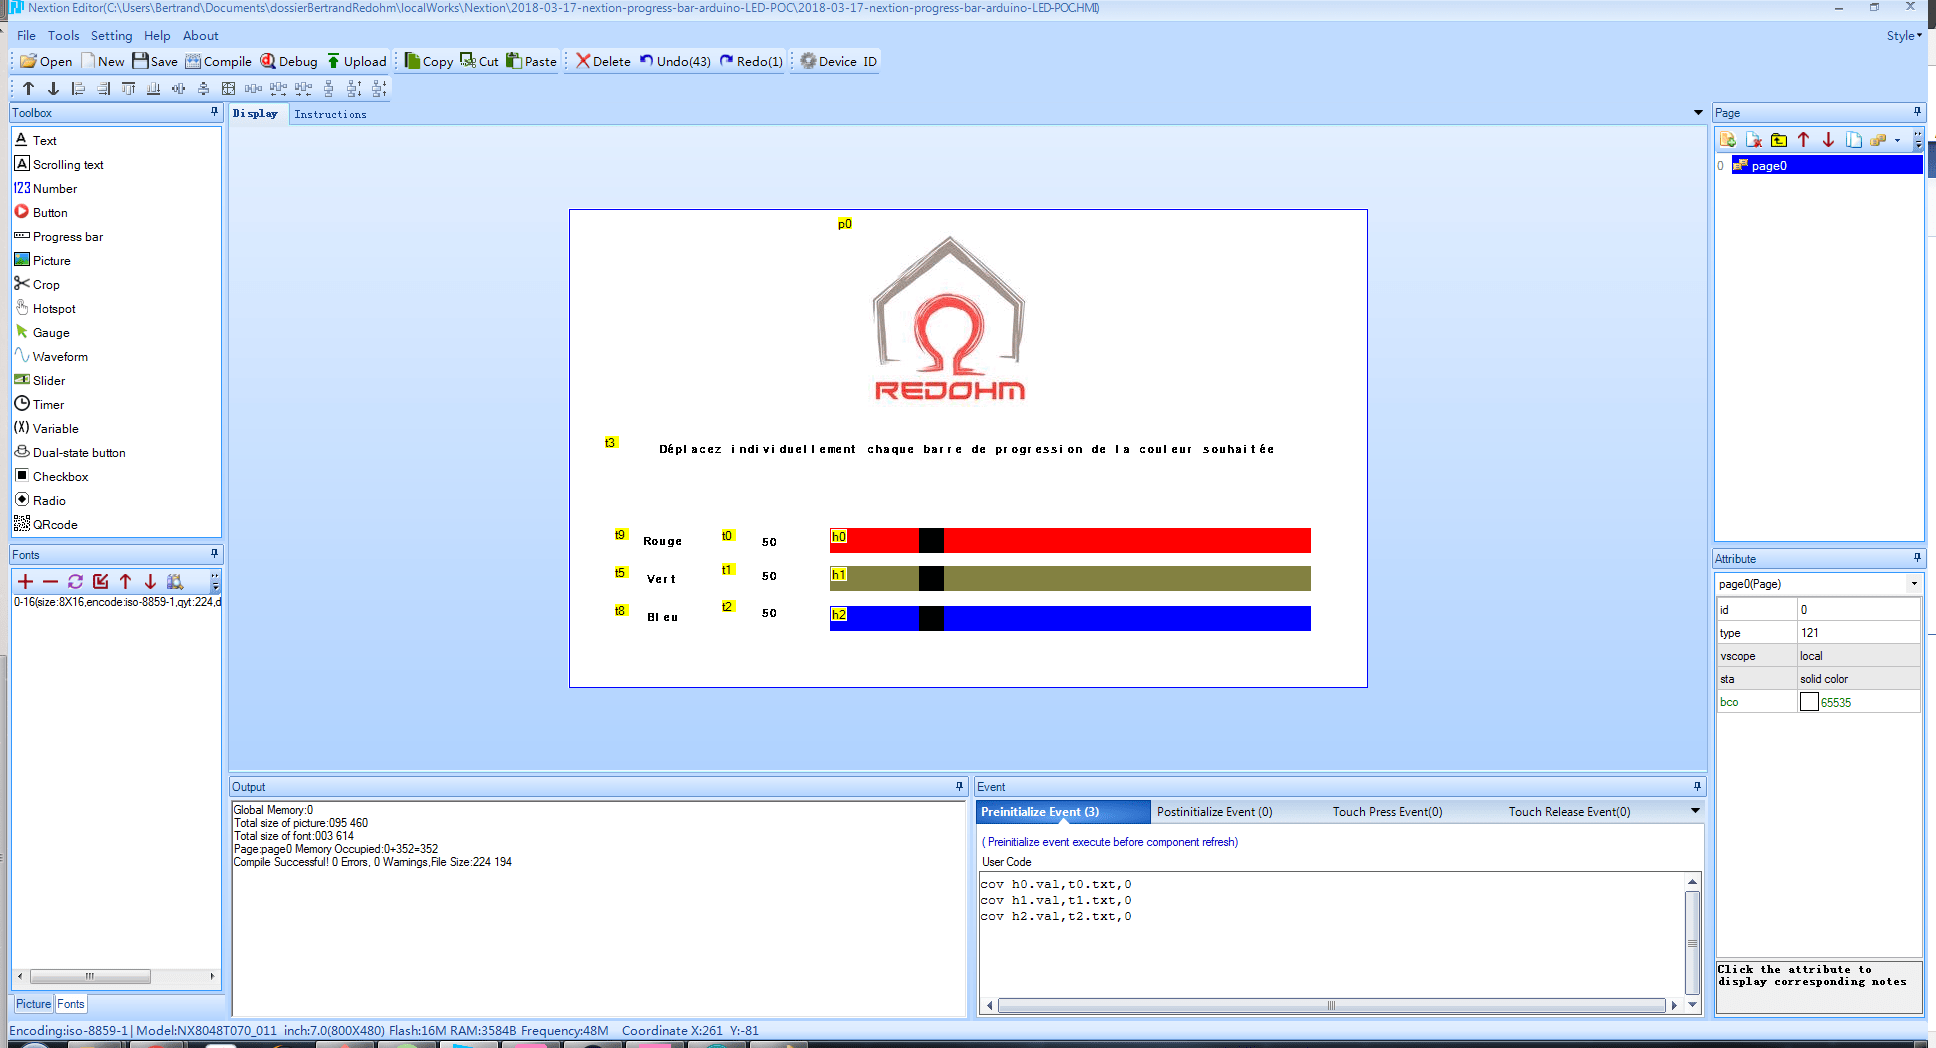The height and width of the screenshot is (1048, 1936).
Task: Open the page0(Page) component selector dropdown
Action: pos(1914,584)
